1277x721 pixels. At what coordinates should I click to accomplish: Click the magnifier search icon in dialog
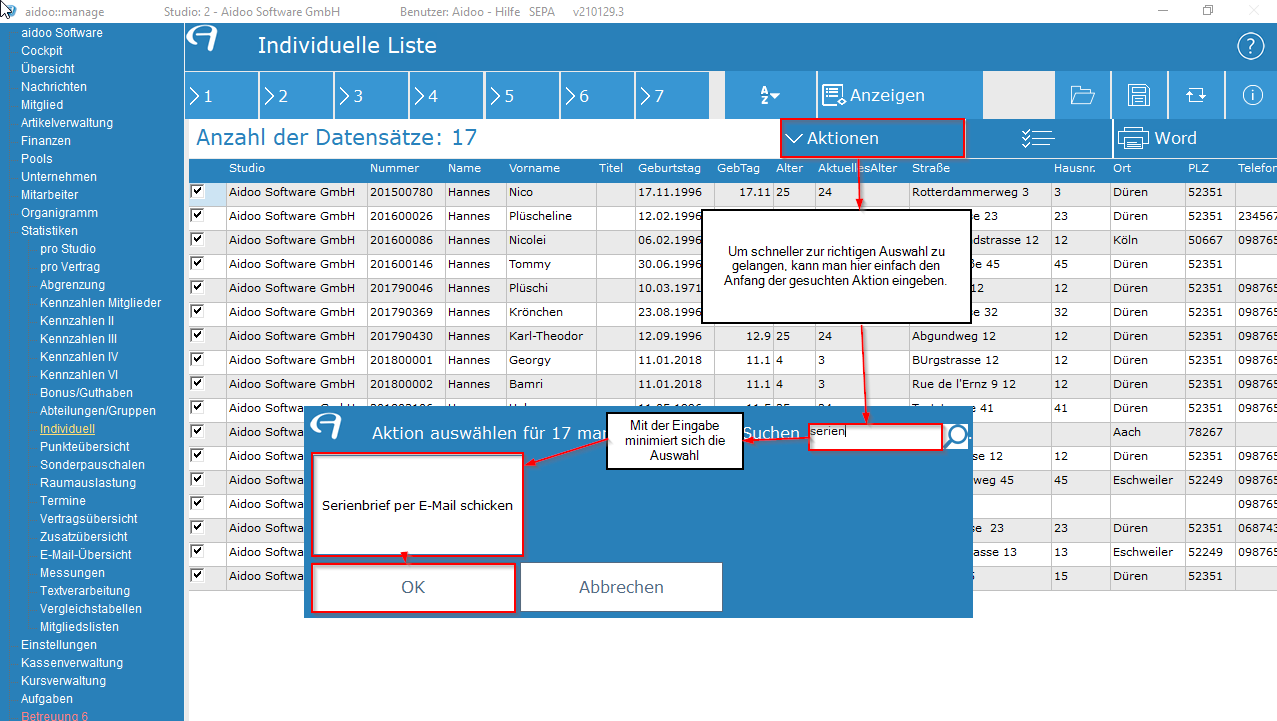957,435
